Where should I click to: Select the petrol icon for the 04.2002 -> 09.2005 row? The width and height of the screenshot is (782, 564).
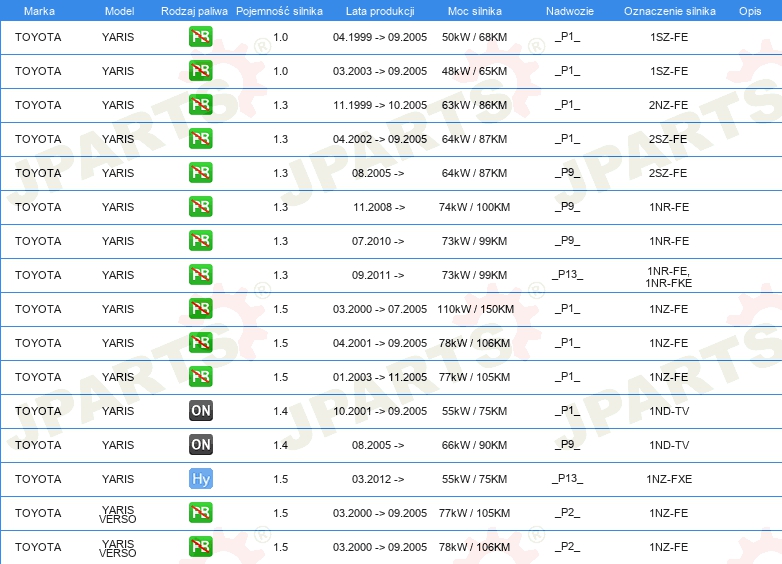pyautogui.click(x=200, y=139)
